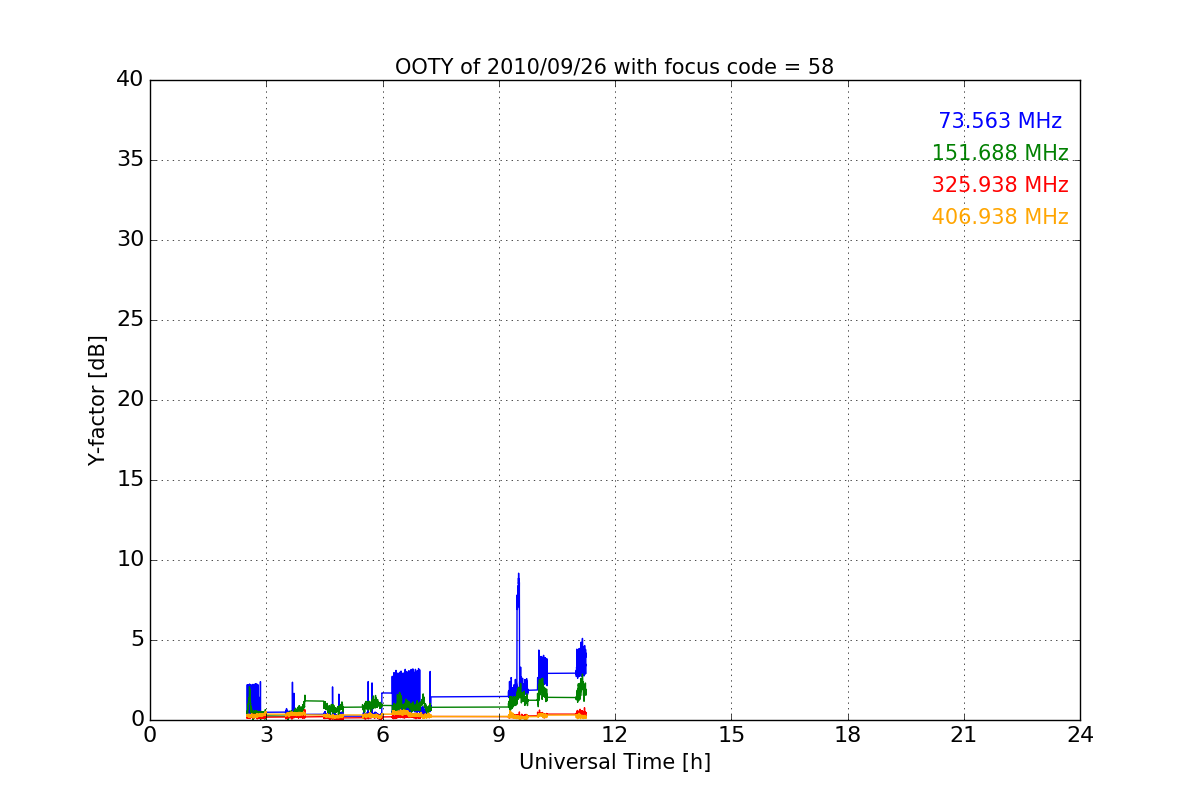The height and width of the screenshot is (800, 1200).
Task: Click x-axis tick label 12
Action: (615, 734)
